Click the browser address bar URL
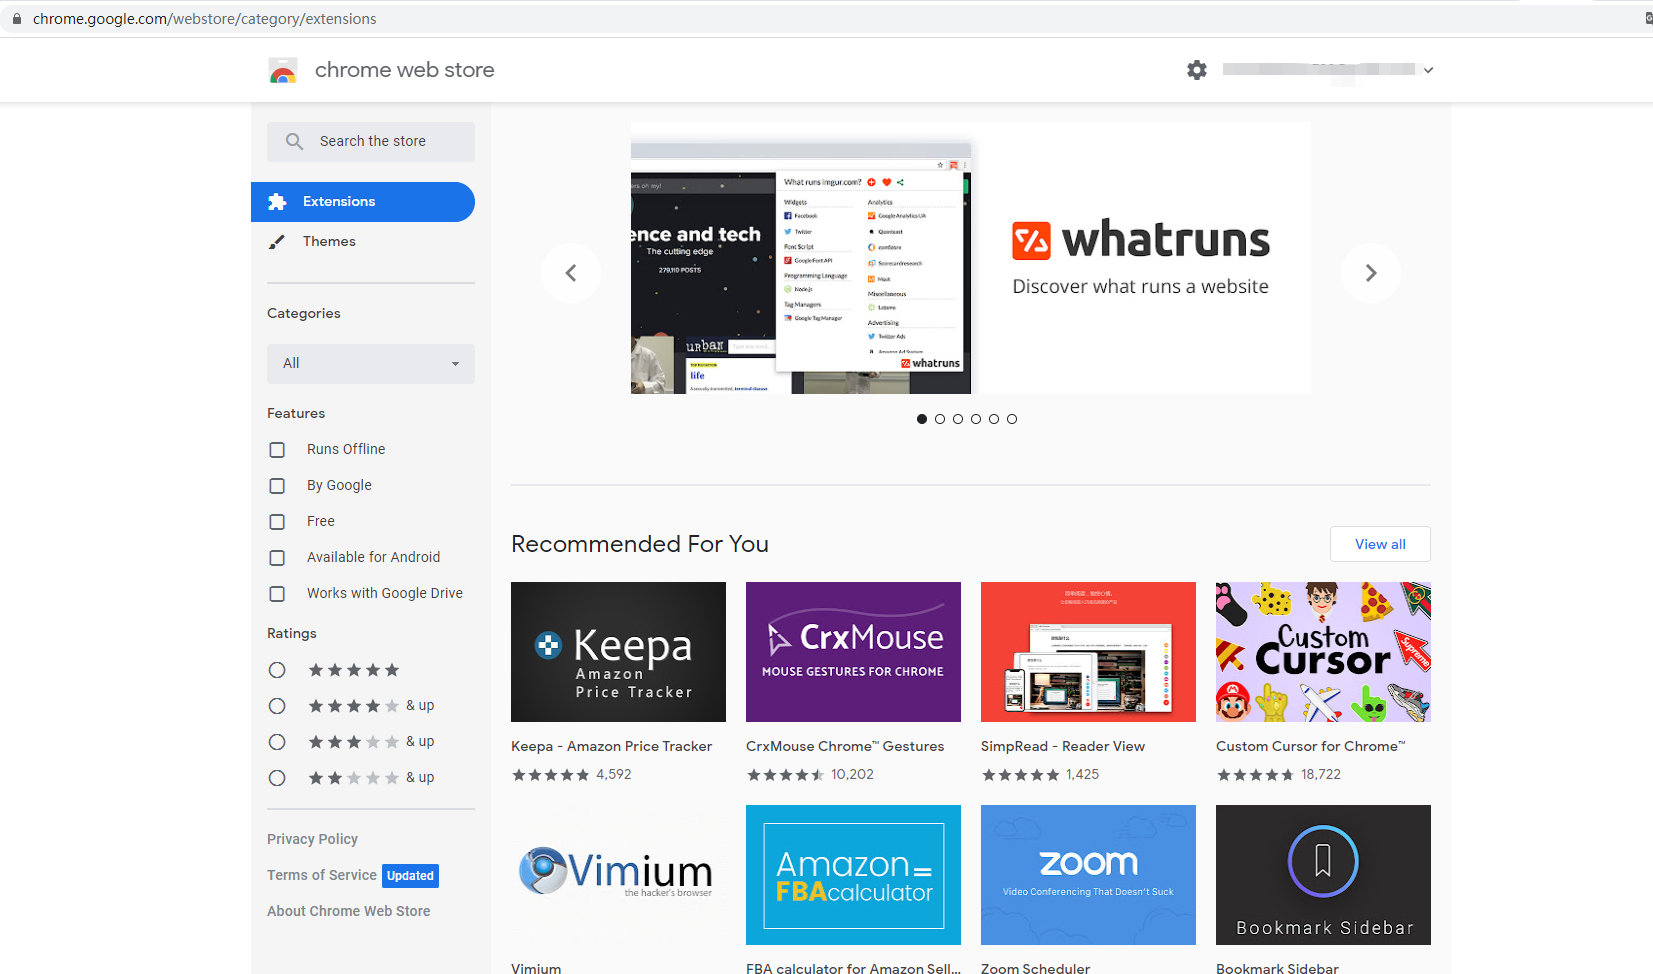 [x=205, y=19]
